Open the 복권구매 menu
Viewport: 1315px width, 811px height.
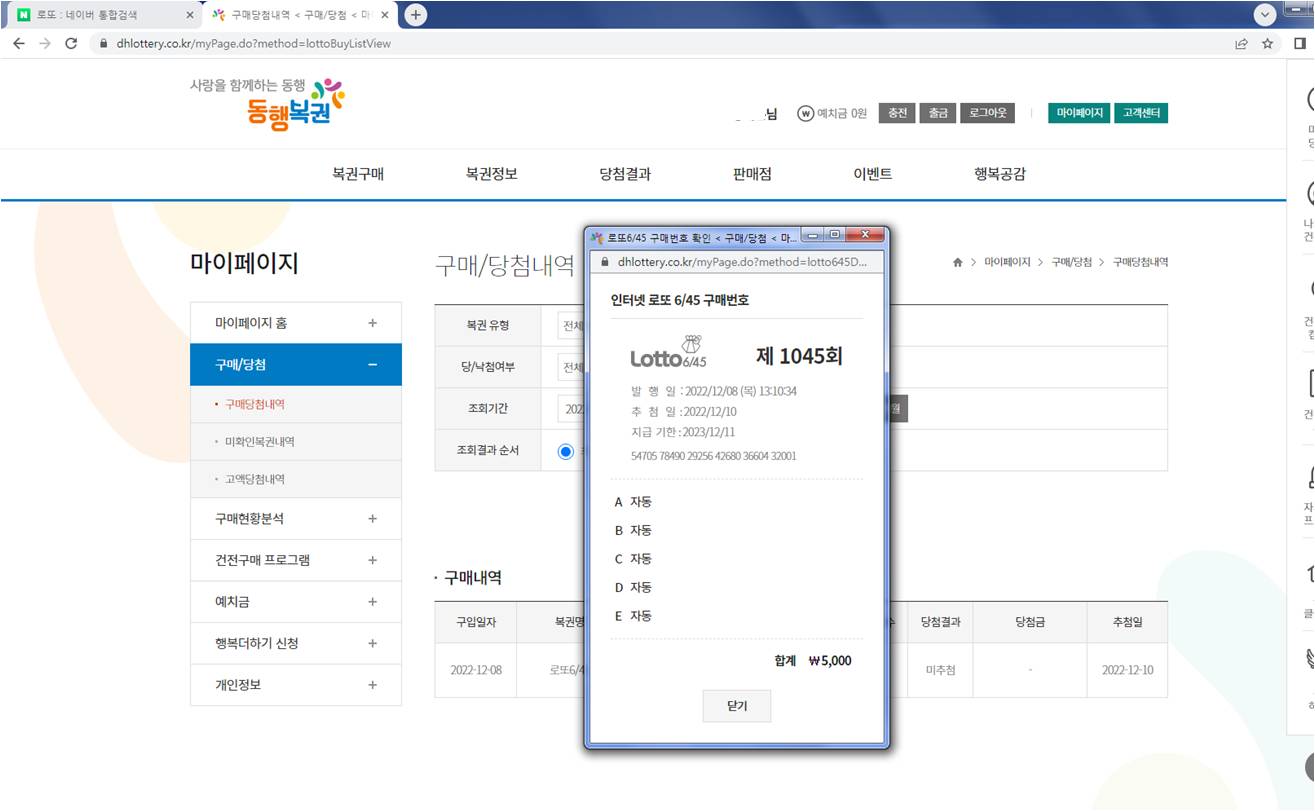coord(358,174)
